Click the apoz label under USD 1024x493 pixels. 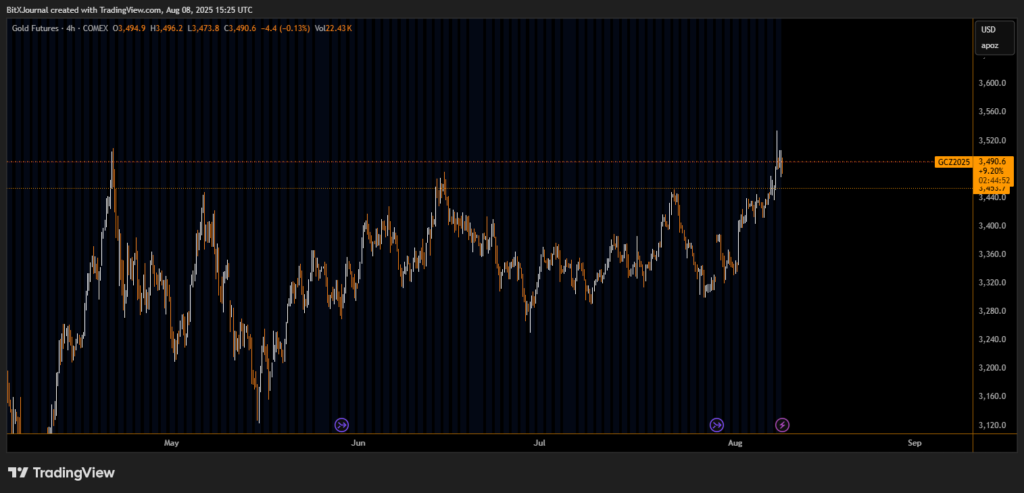pyautogui.click(x=988, y=46)
